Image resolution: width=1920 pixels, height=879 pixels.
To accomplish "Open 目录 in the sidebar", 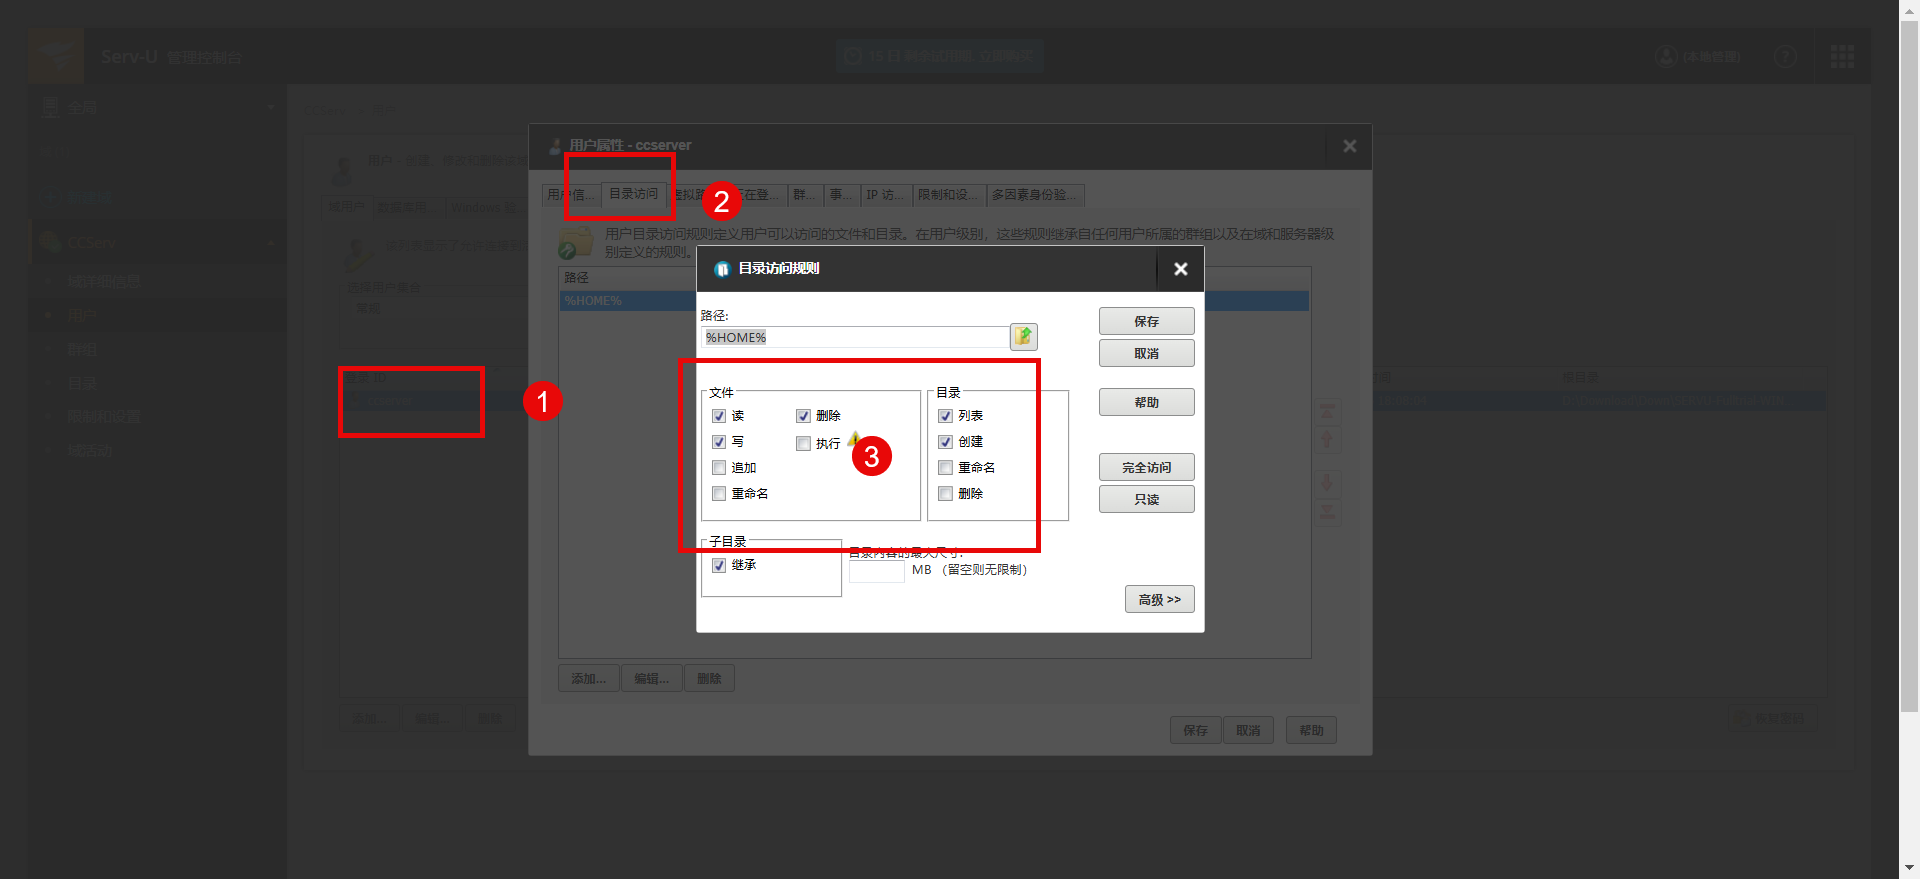I will point(82,383).
